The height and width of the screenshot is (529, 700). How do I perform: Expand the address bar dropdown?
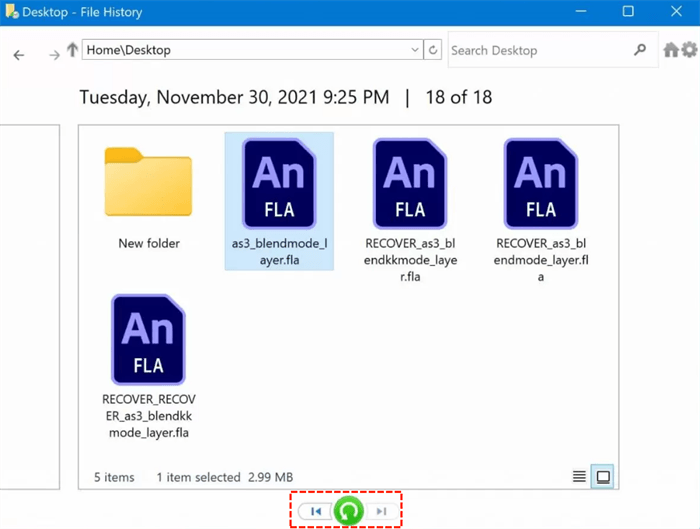pyautogui.click(x=415, y=50)
